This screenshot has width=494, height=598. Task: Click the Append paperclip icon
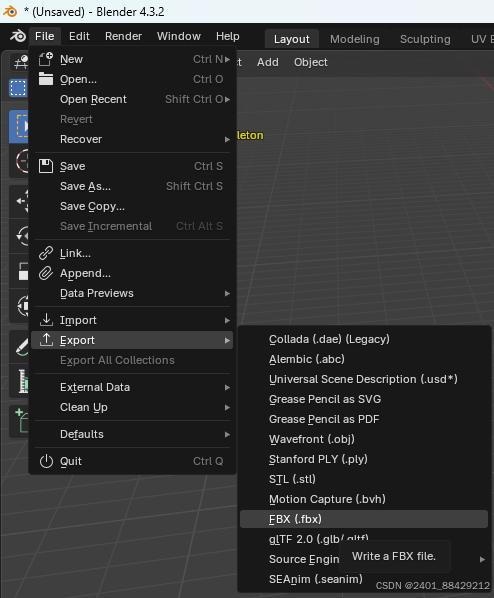coord(46,273)
